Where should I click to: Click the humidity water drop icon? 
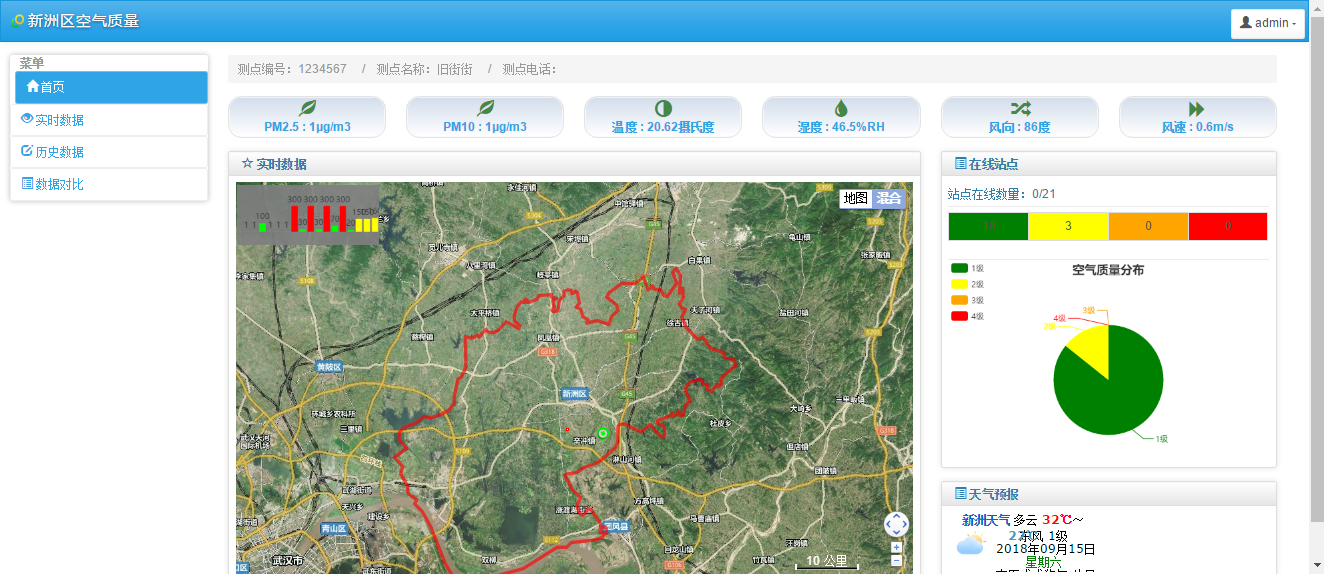841,108
